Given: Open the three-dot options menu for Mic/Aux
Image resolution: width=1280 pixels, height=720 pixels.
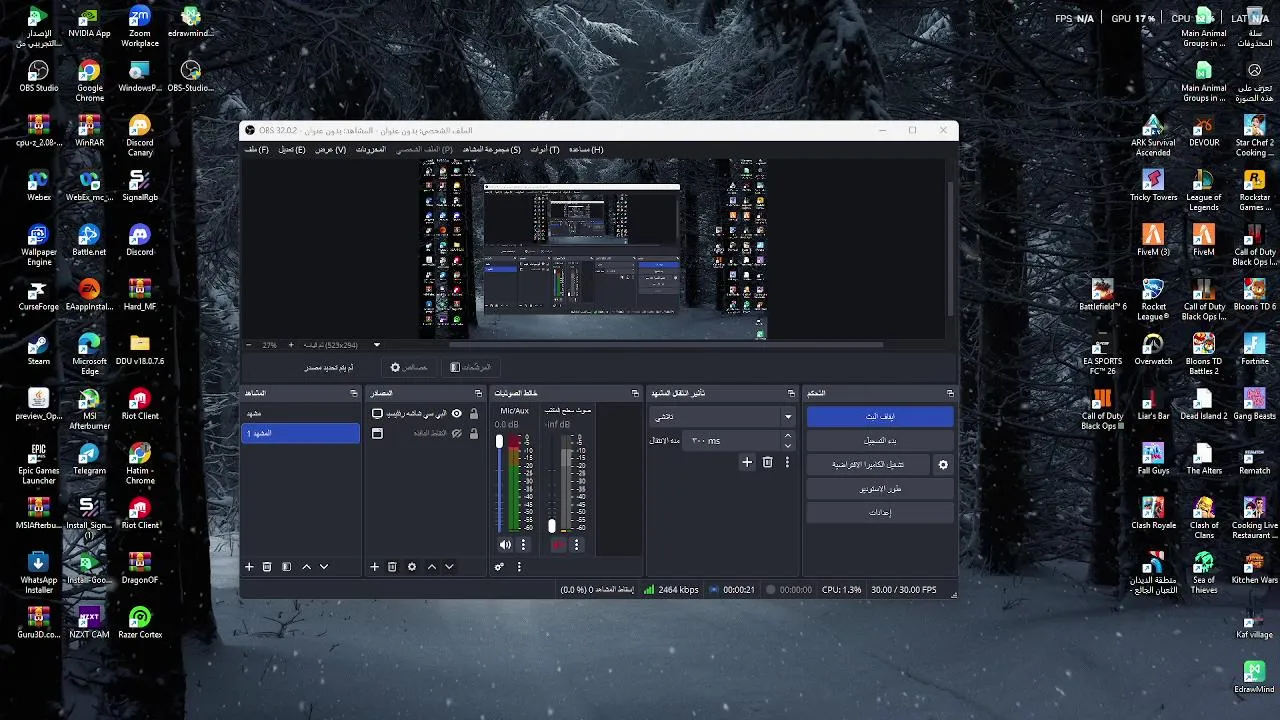Looking at the screenshot, I should point(523,545).
